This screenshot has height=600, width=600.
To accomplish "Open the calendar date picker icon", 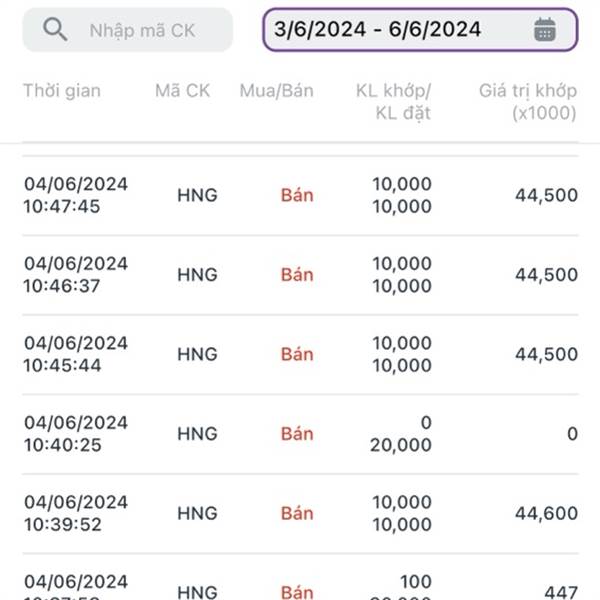I will (x=545, y=29).
